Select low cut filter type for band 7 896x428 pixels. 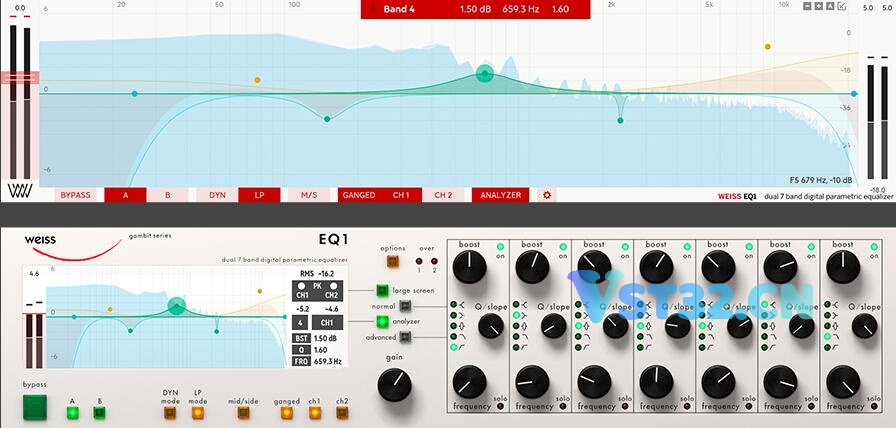tap(827, 347)
